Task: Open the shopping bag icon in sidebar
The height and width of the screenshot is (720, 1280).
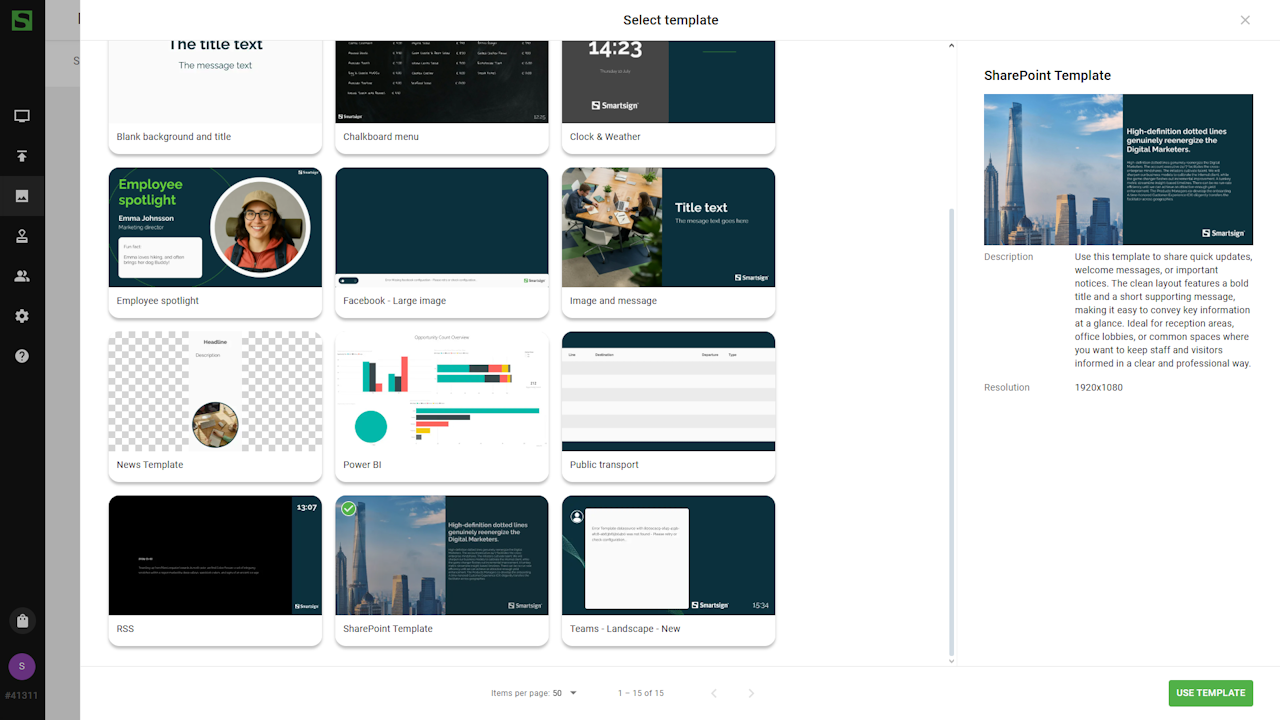Action: click(x=22, y=621)
